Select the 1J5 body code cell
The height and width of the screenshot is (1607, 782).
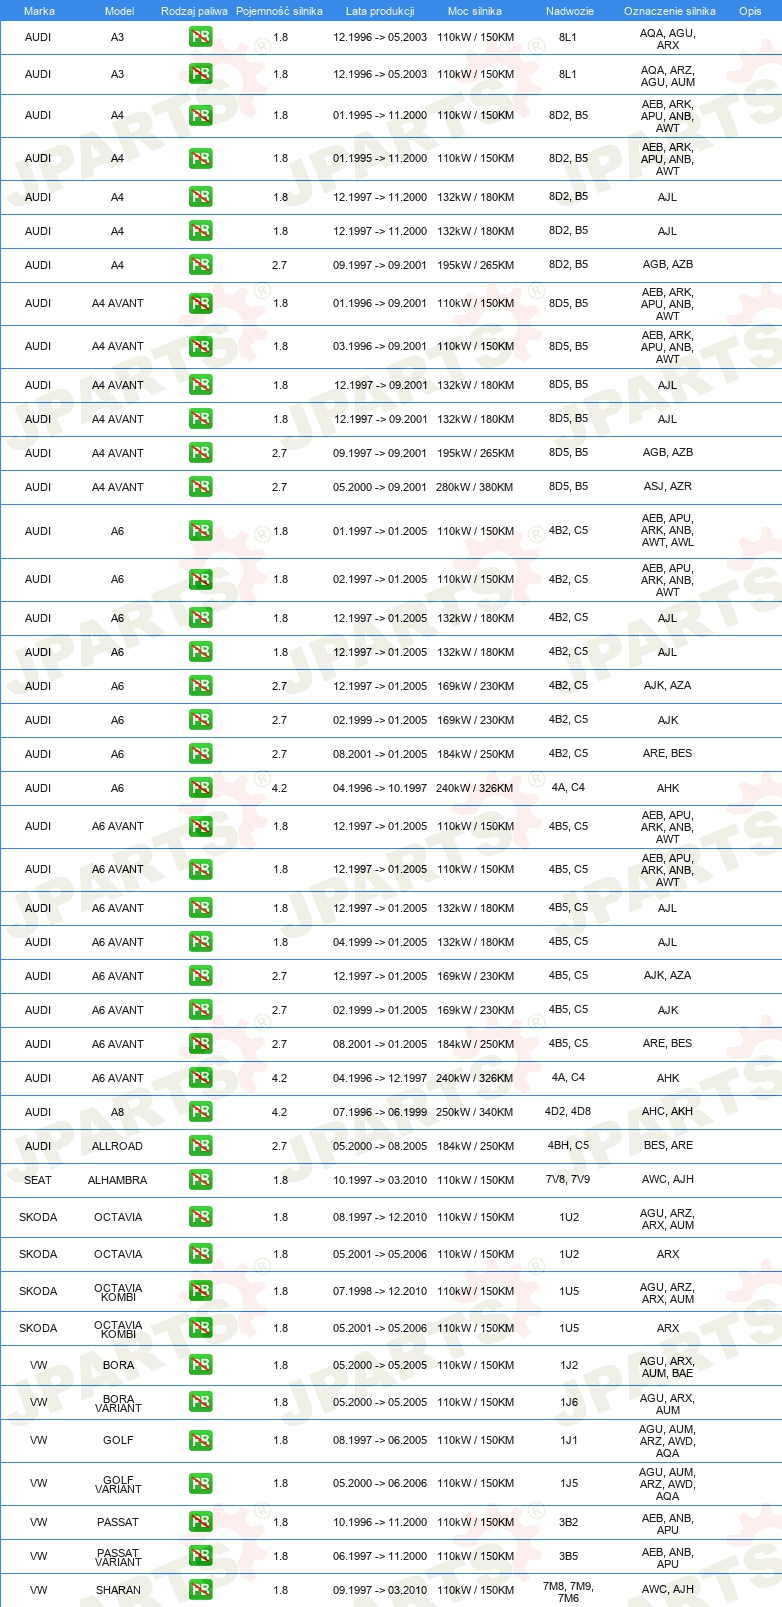569,1483
